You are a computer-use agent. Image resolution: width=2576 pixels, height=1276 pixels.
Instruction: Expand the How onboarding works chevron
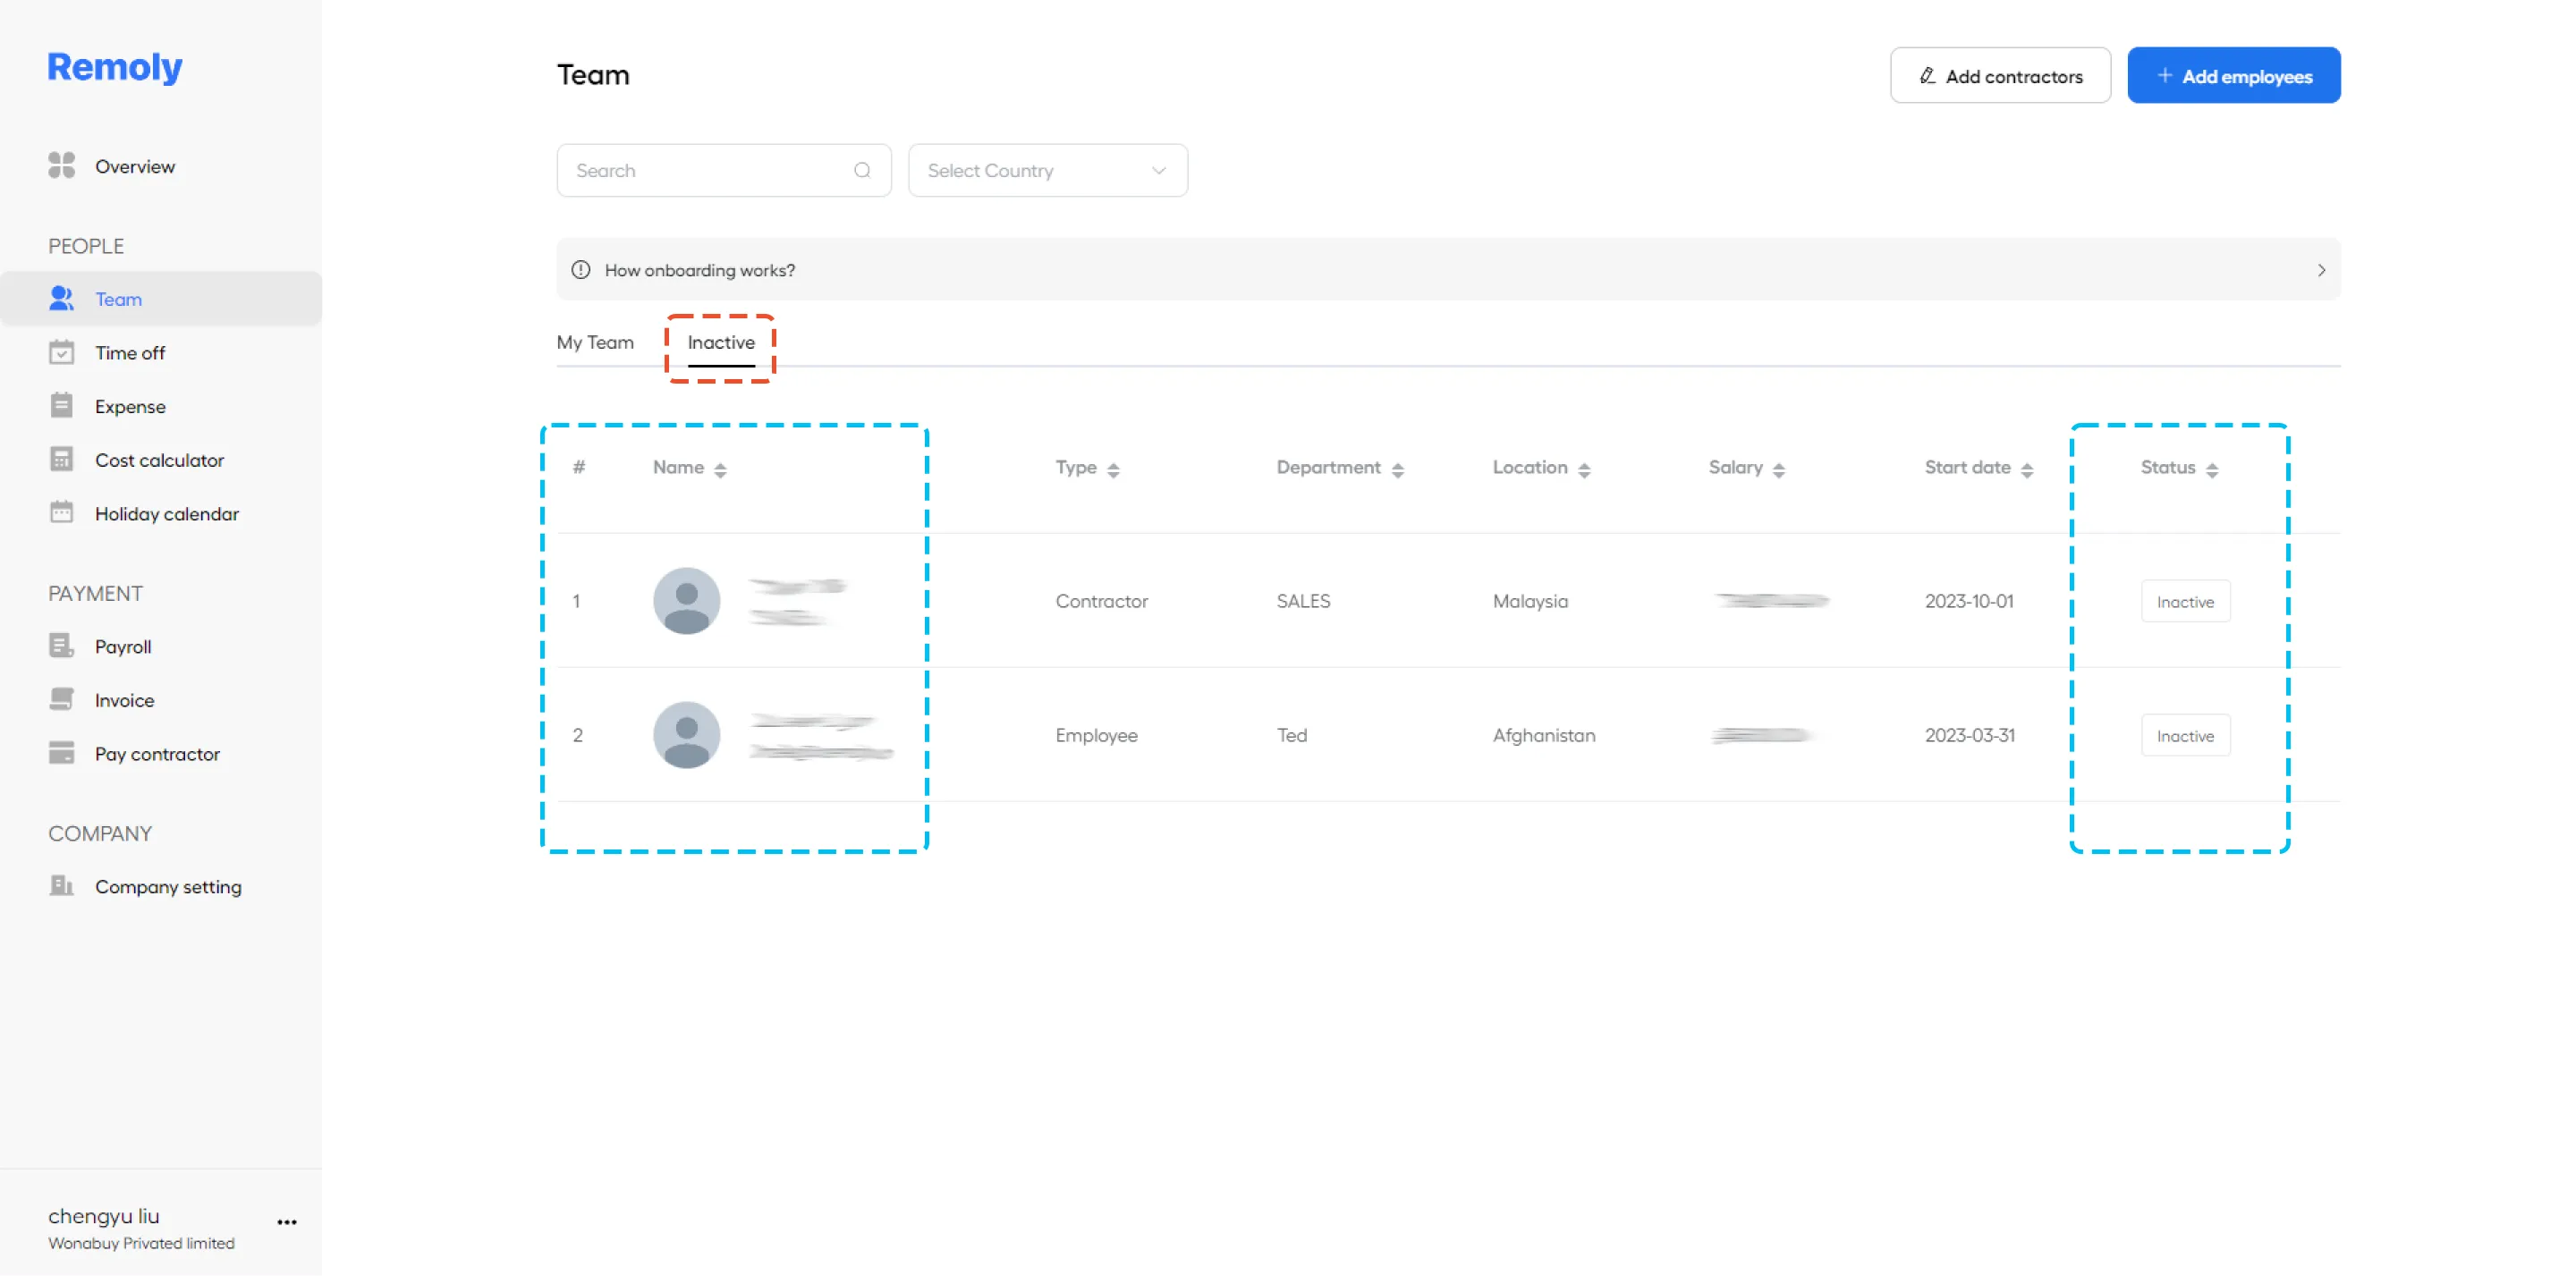pos(2321,270)
